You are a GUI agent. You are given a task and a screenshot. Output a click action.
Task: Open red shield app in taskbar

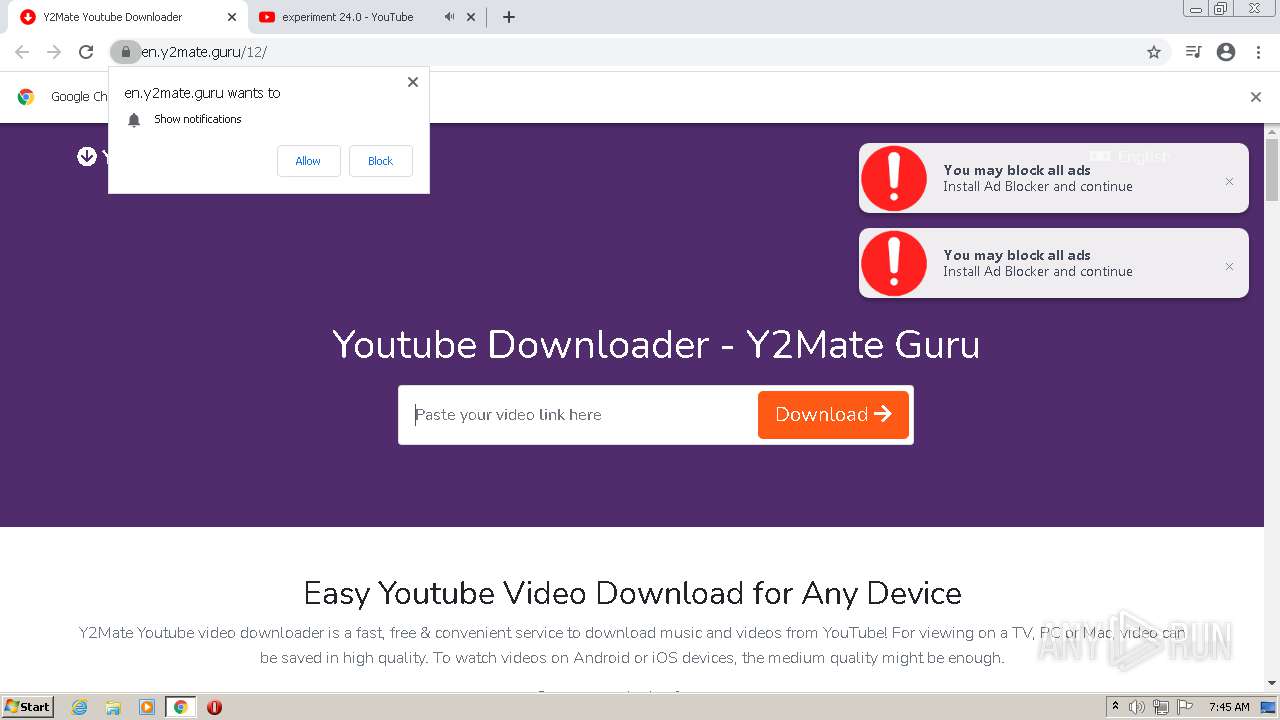coord(214,707)
